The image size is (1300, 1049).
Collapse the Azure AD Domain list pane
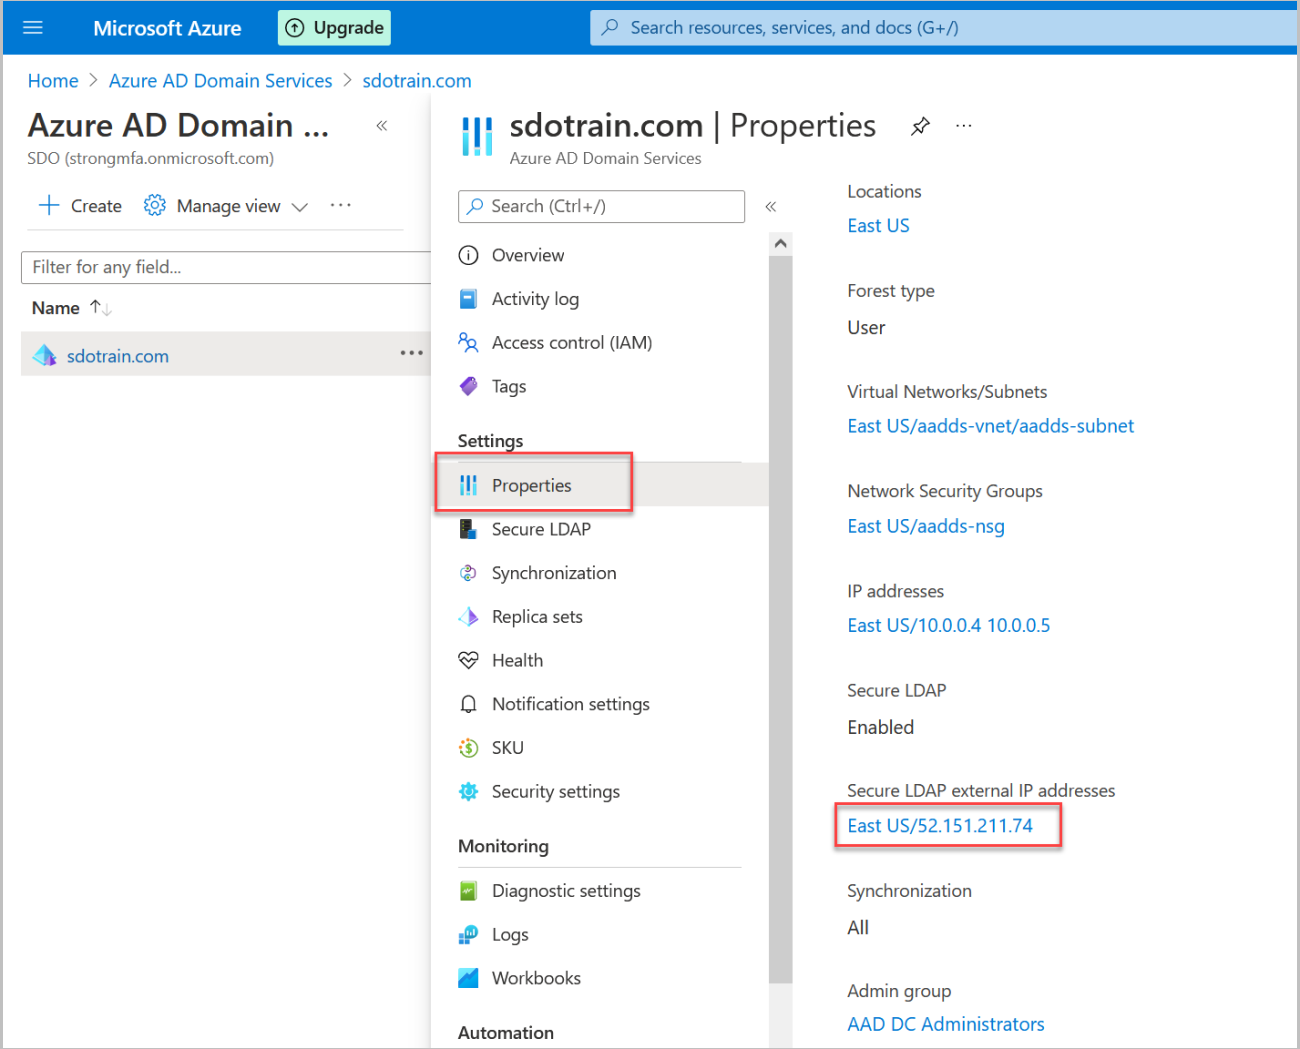[x=382, y=126]
